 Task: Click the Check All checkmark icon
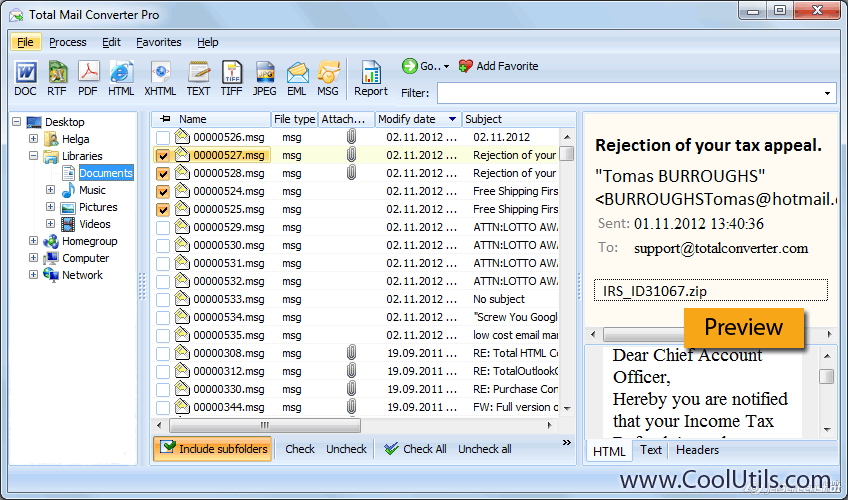click(392, 449)
